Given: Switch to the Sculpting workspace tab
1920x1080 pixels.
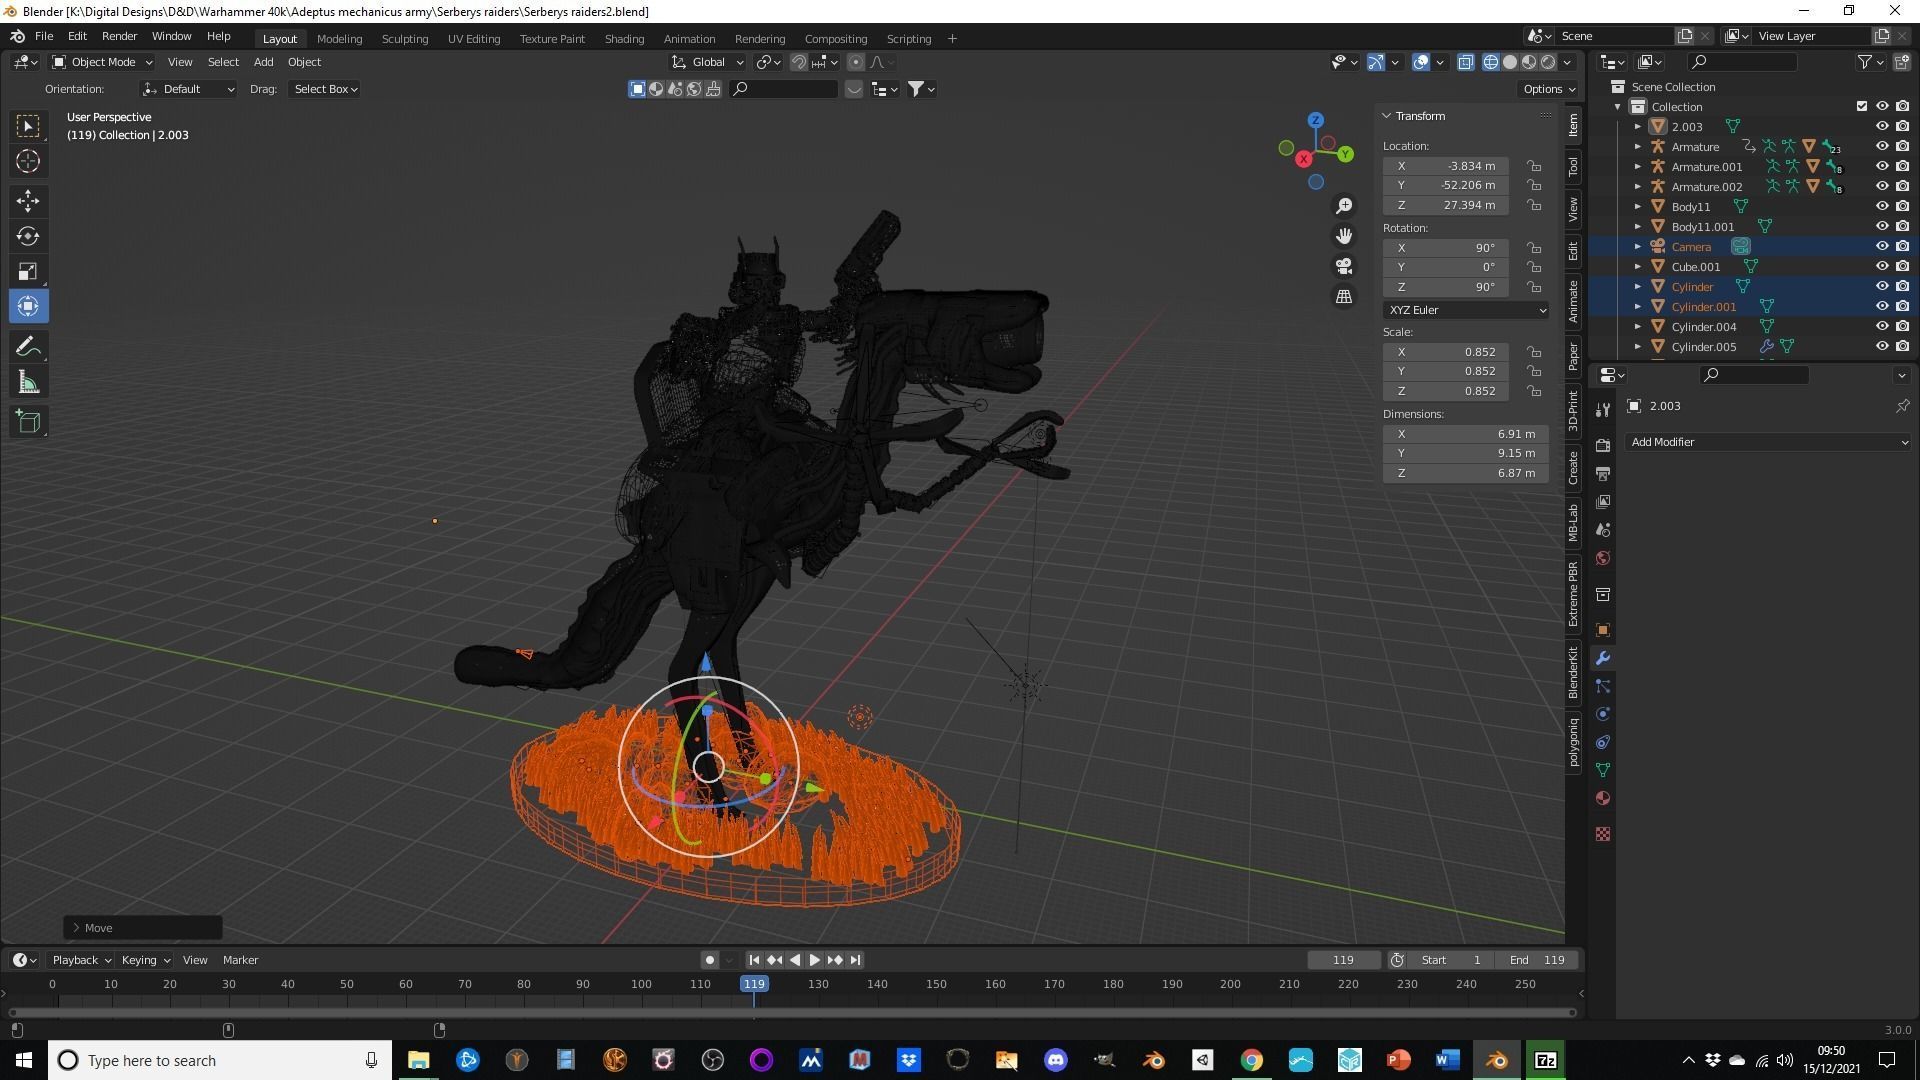Looking at the screenshot, I should tap(405, 38).
